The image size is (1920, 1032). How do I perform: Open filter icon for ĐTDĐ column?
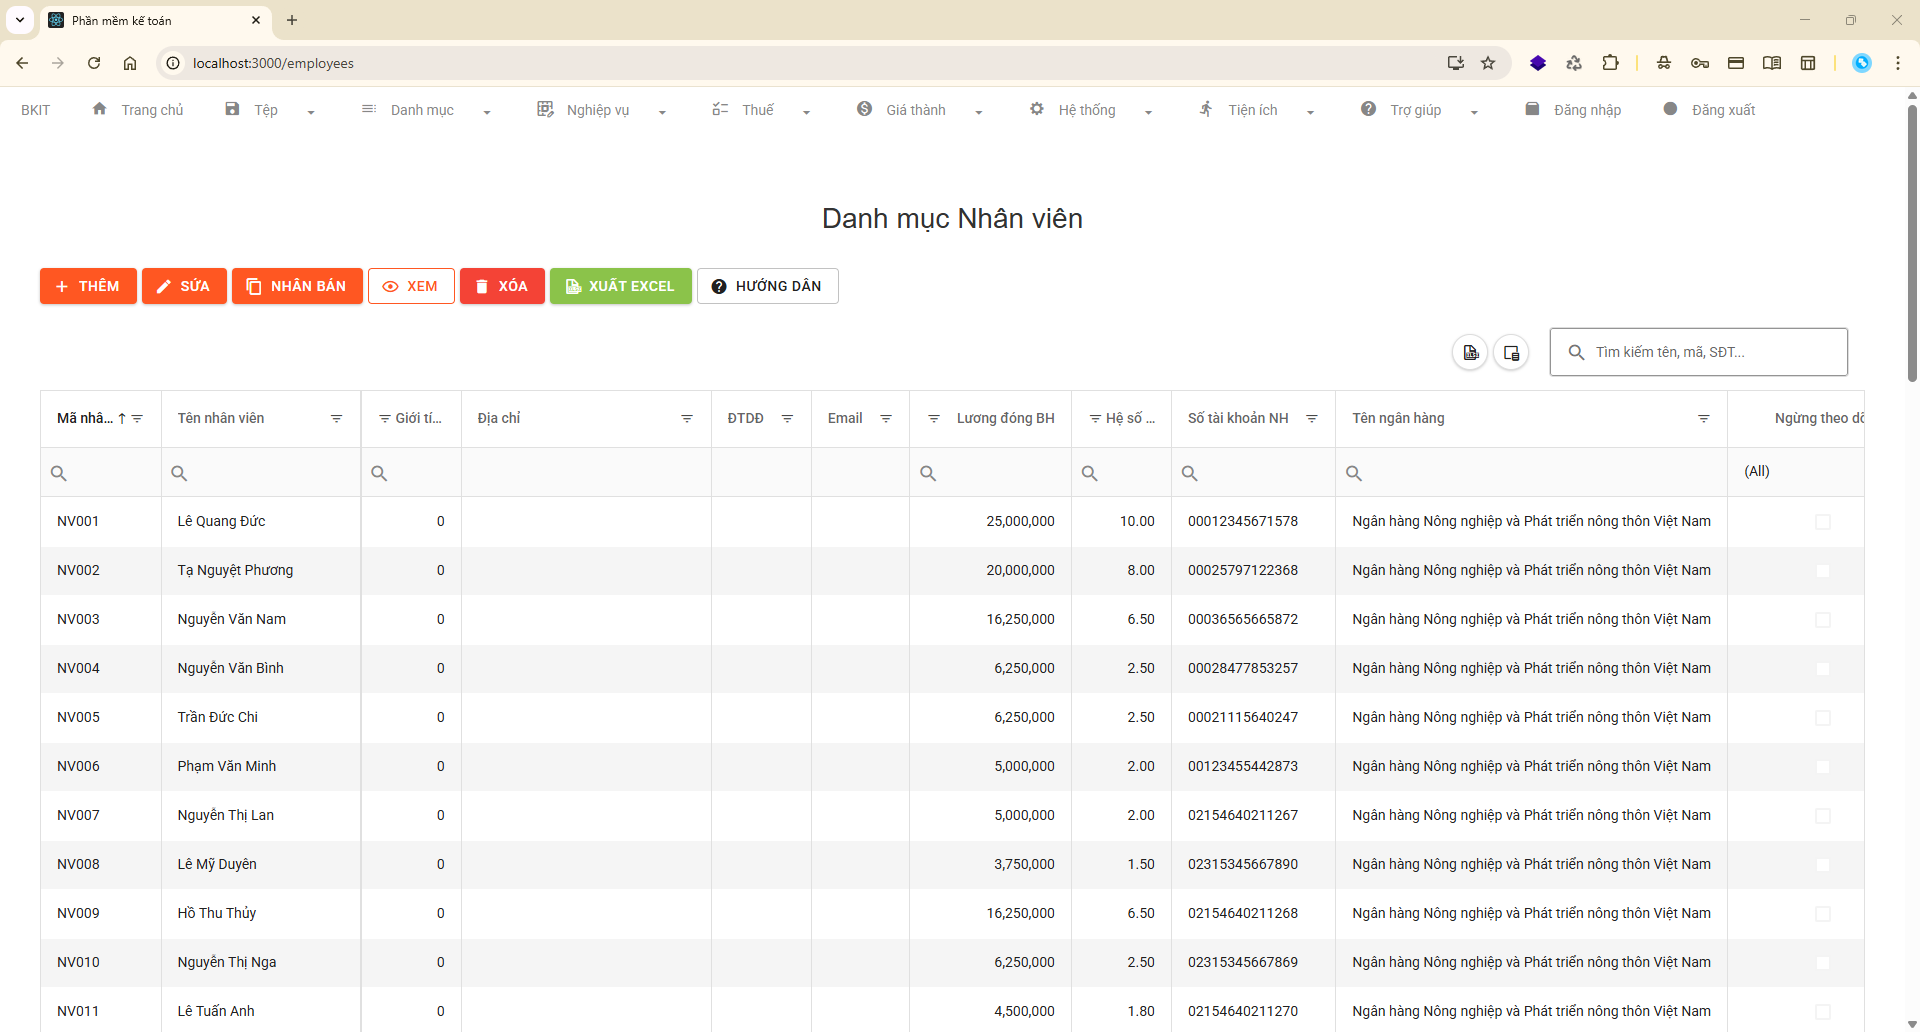[x=787, y=418]
